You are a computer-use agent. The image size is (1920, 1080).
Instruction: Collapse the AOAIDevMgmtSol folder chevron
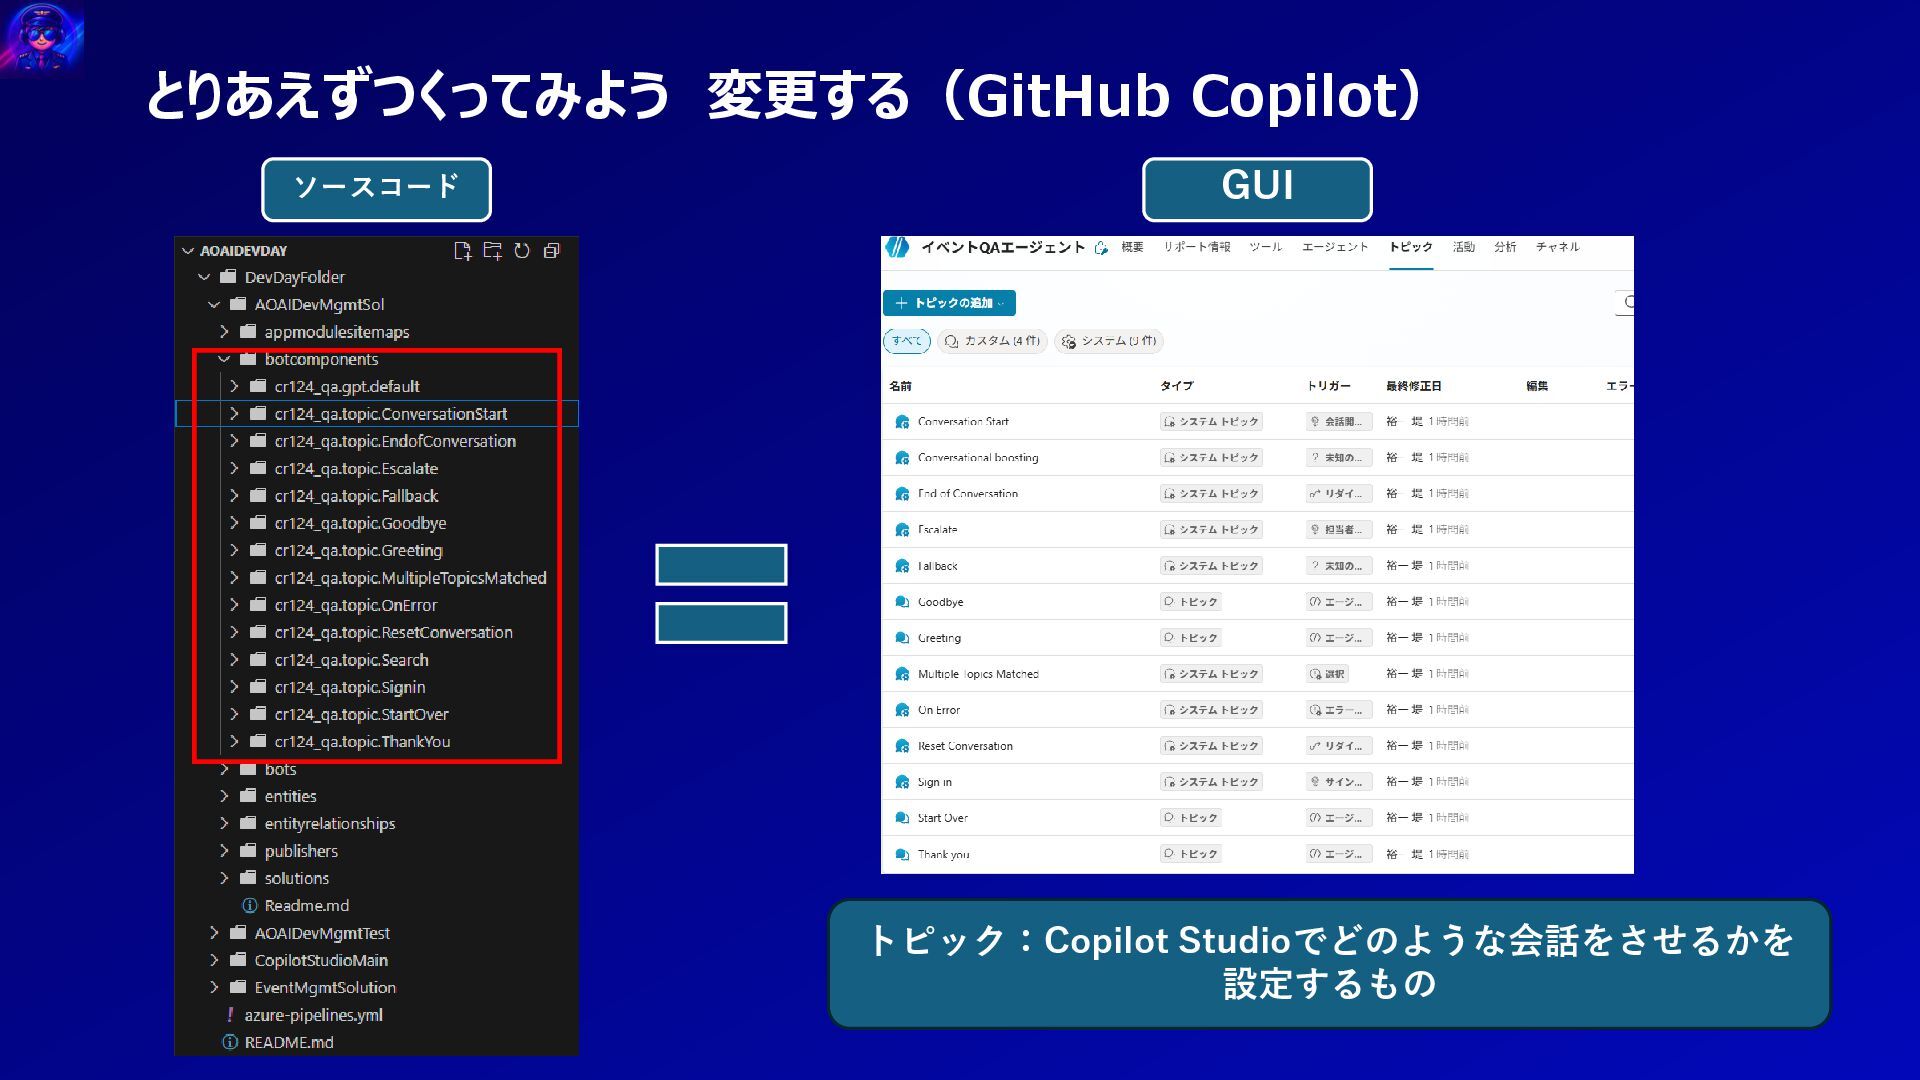point(214,304)
